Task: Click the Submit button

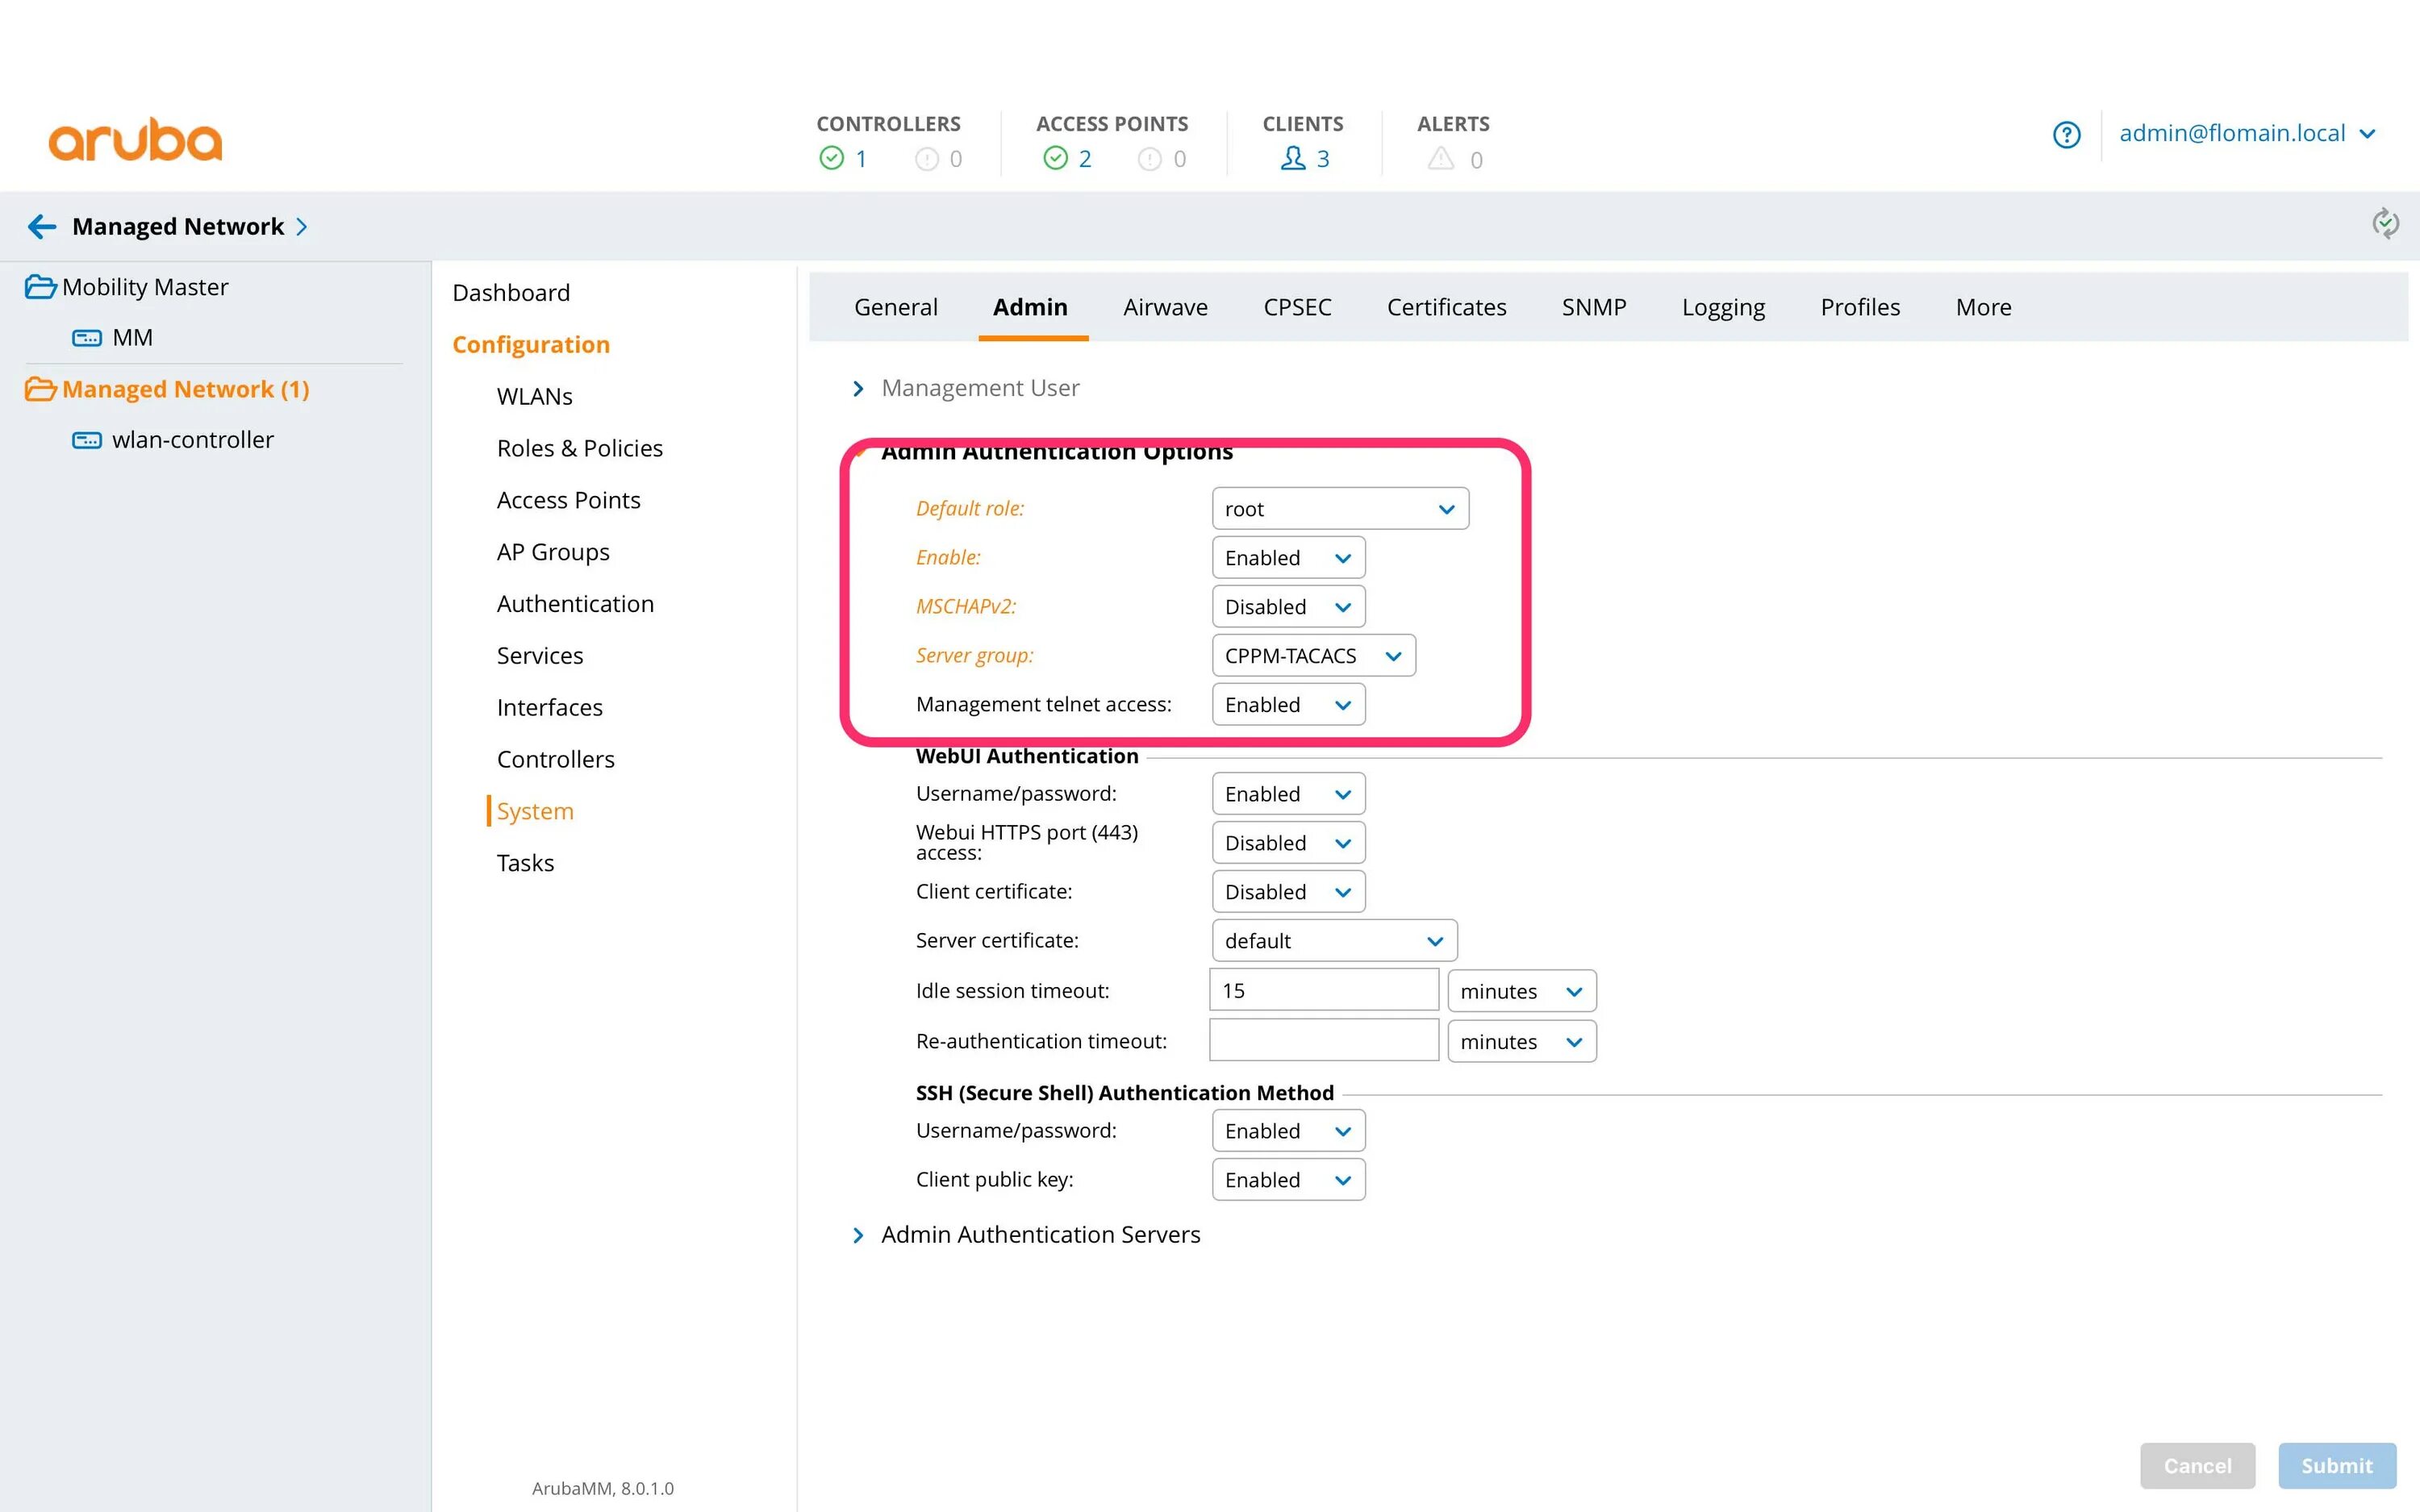Action: click(x=2337, y=1466)
